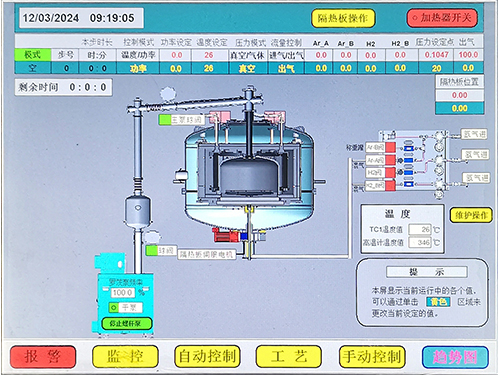Click the blue coupling under the chamber shaft
The image size is (500, 375).
[x=244, y=237]
